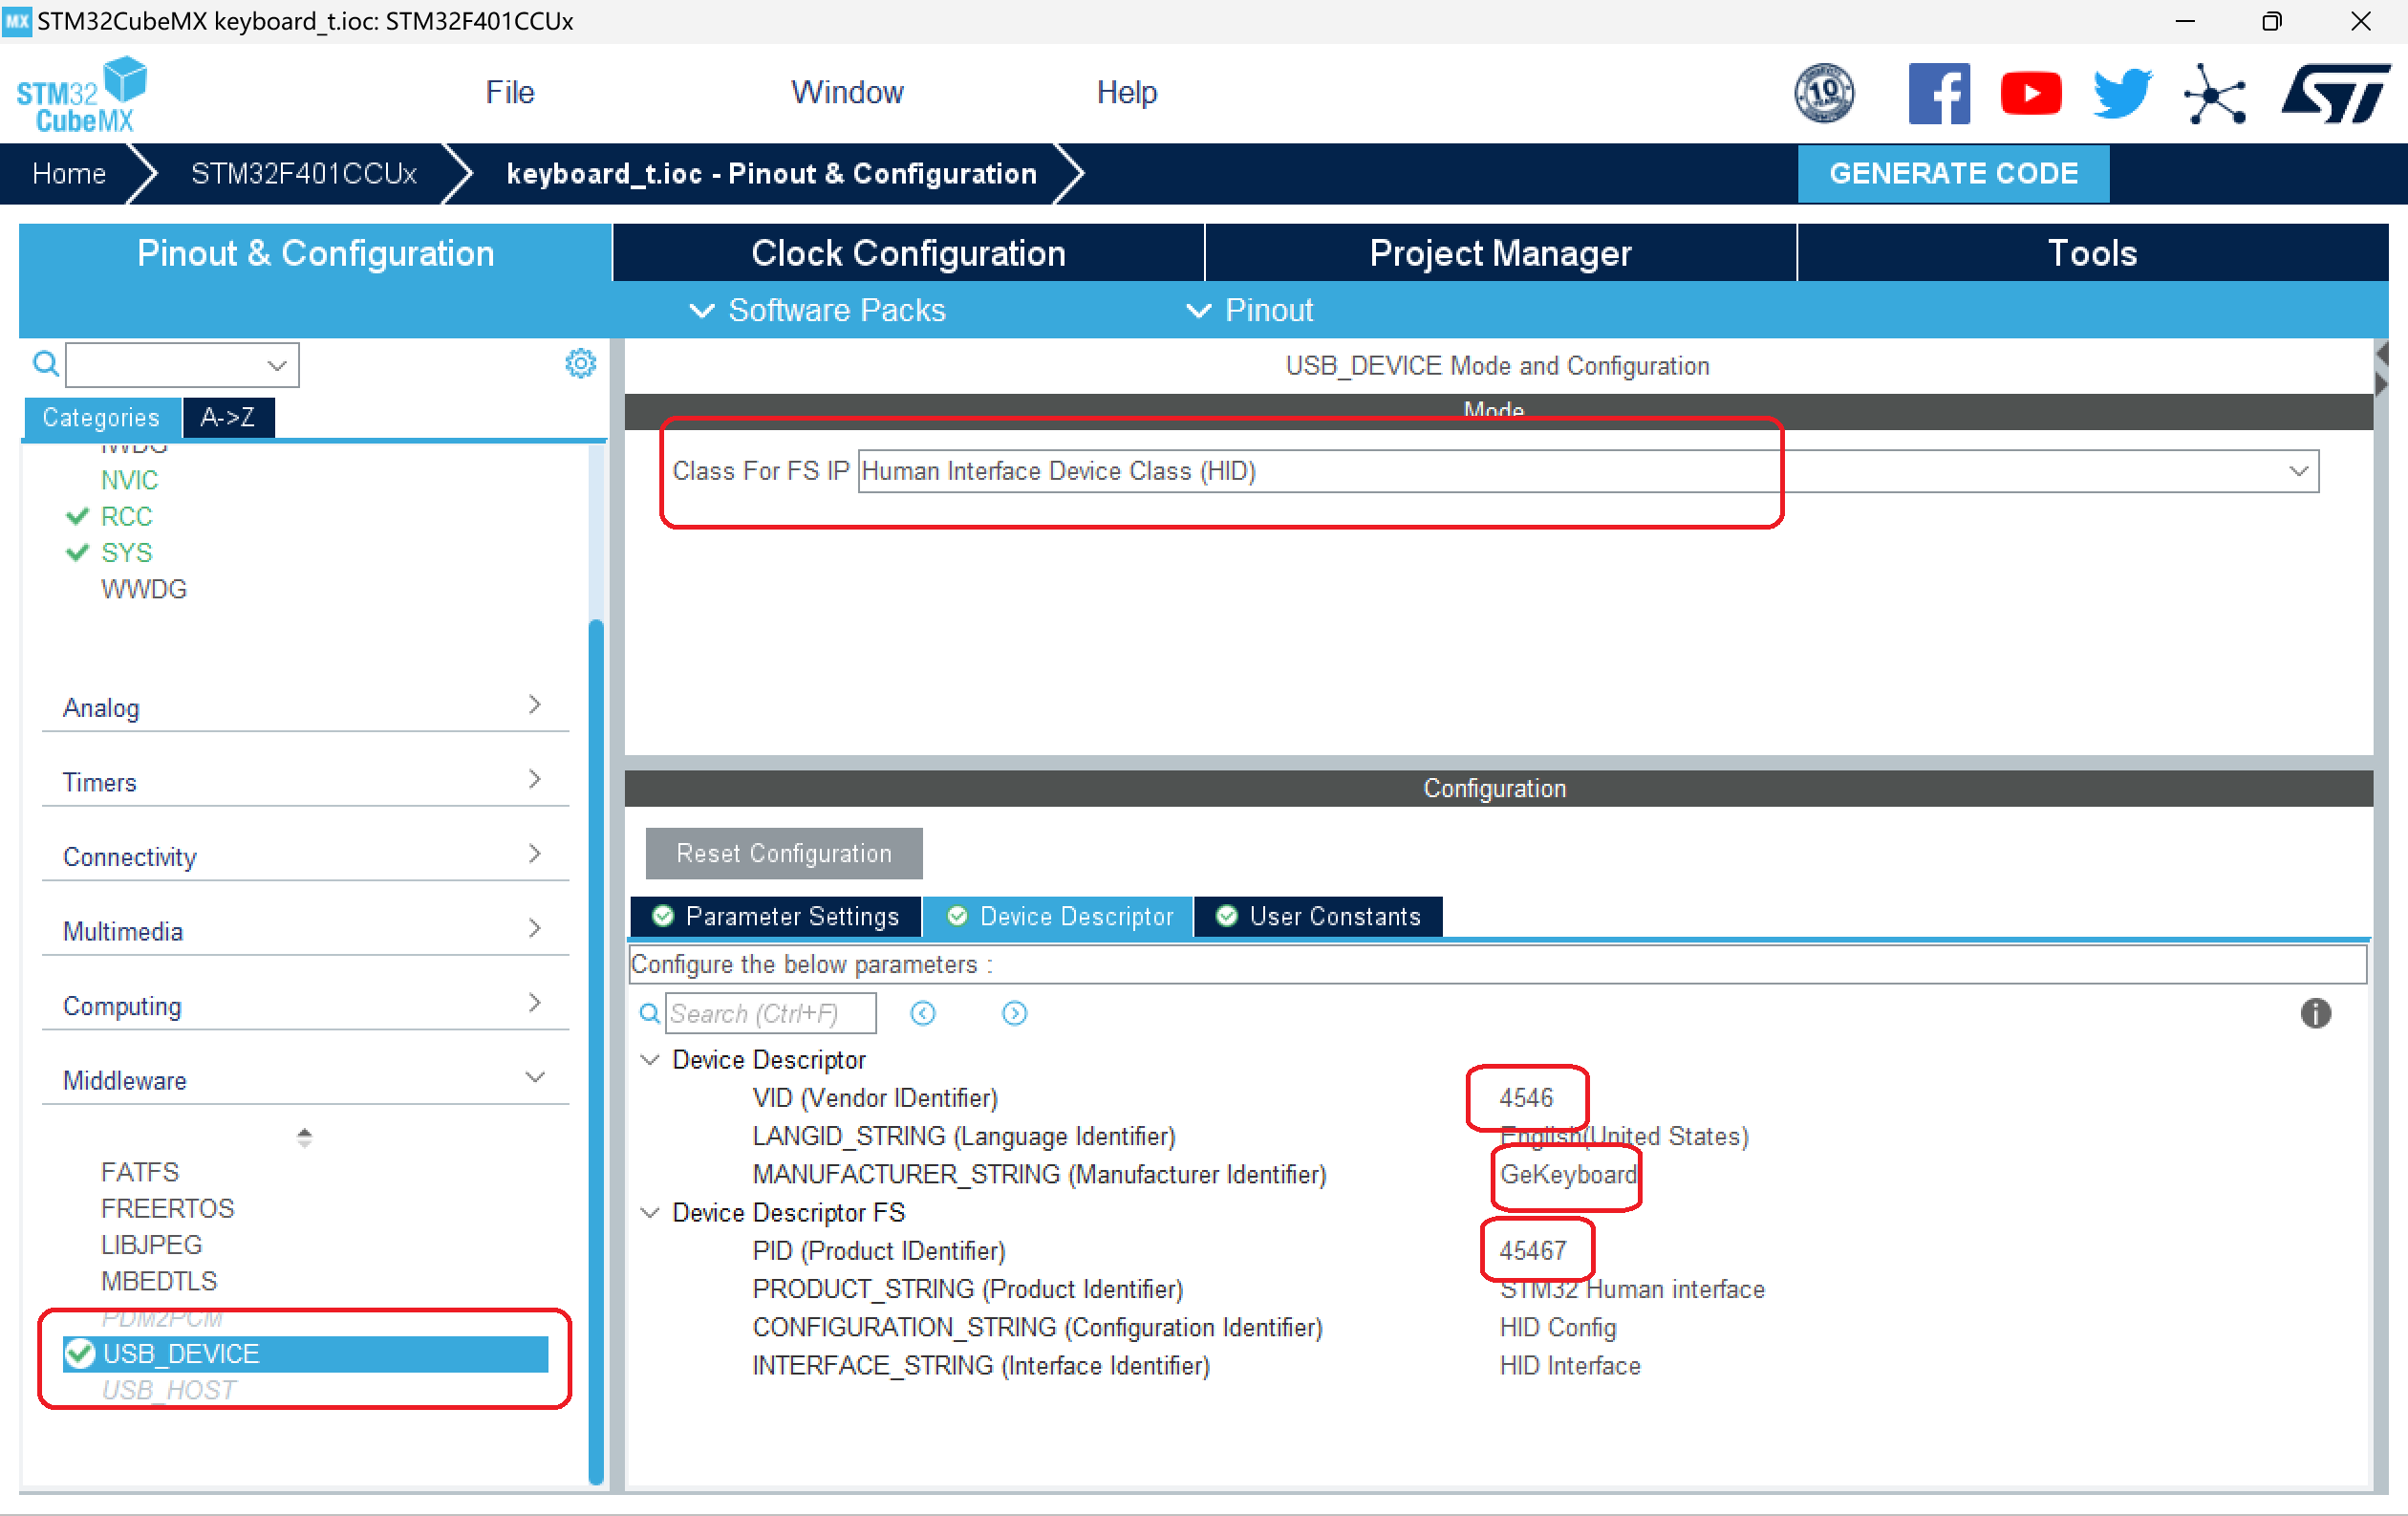Go to next search result arrow
Screen dimensions: 2408x1516
(x=1014, y=1013)
